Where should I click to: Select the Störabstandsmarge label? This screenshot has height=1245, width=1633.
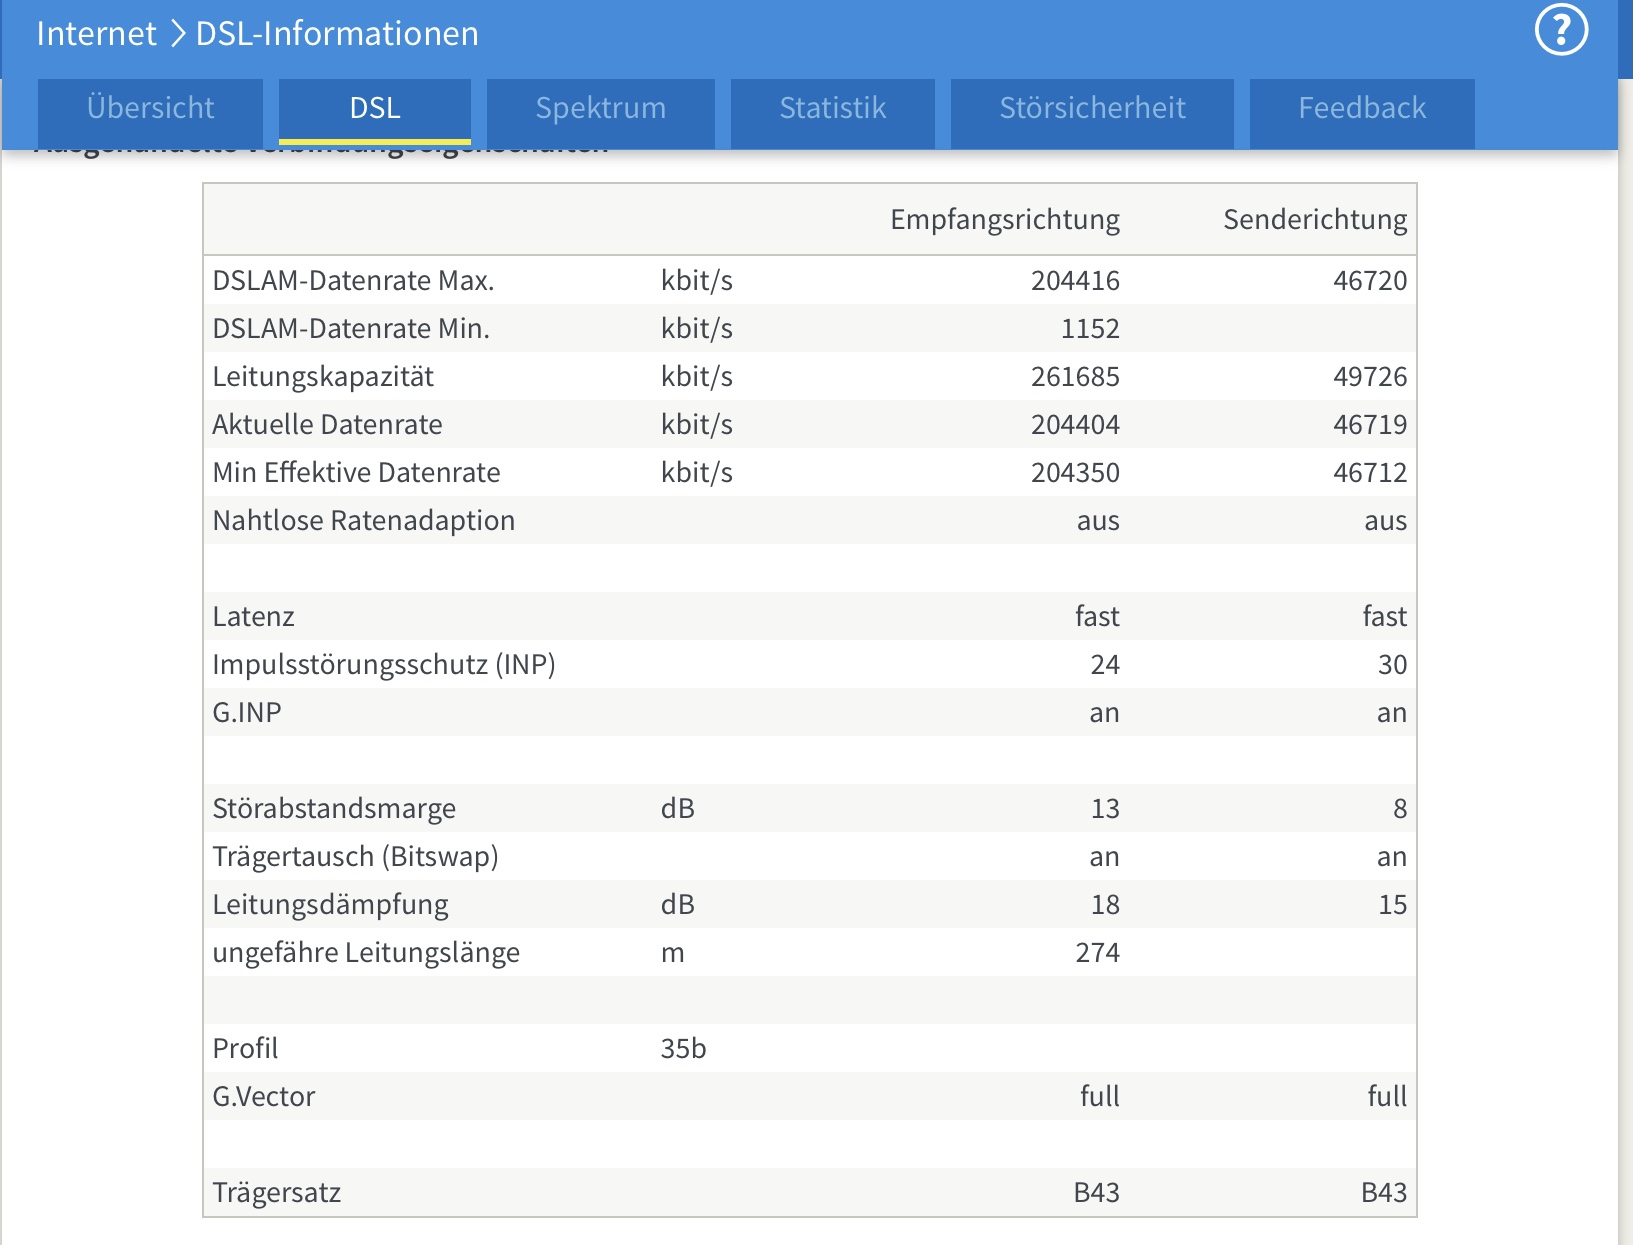334,809
